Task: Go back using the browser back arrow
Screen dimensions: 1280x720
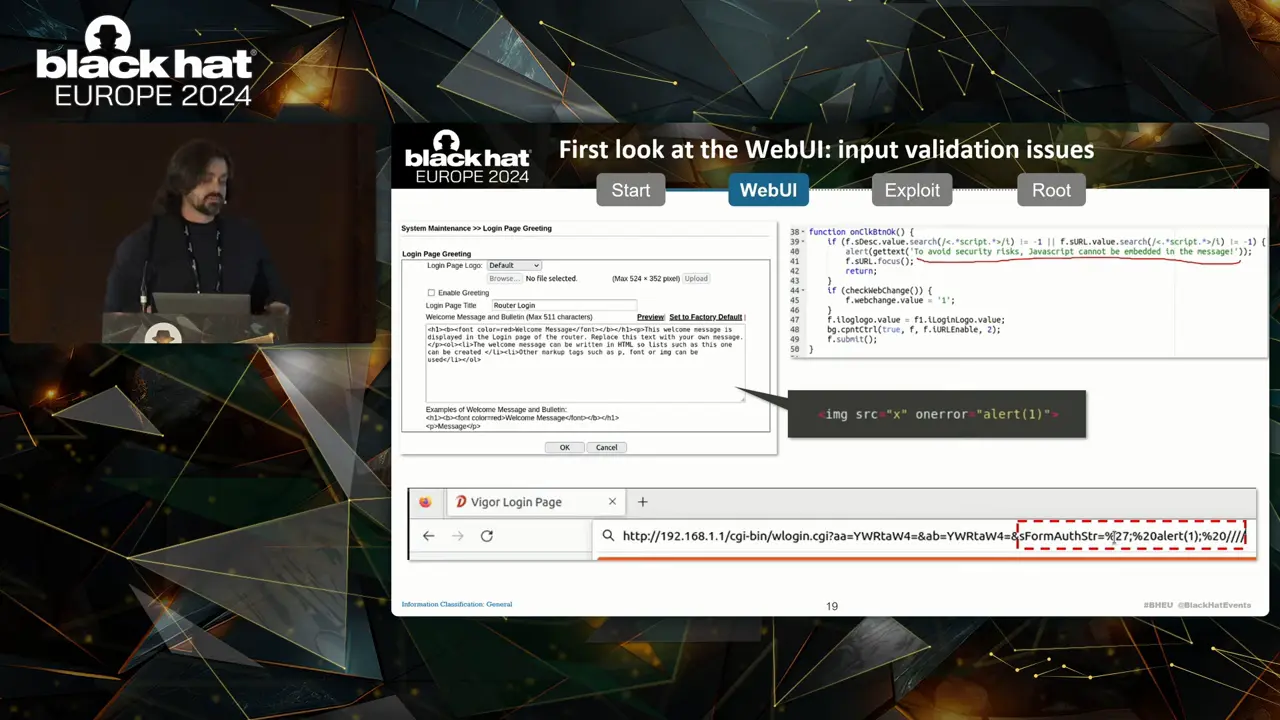Action: [x=428, y=536]
